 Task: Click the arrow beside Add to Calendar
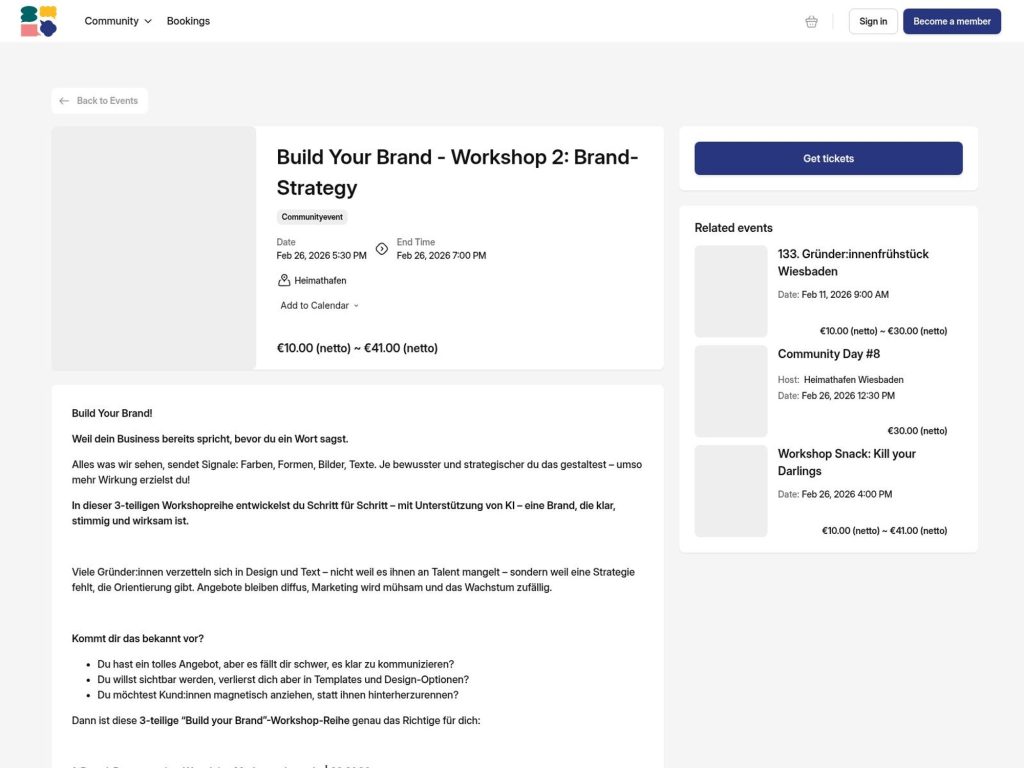click(357, 305)
